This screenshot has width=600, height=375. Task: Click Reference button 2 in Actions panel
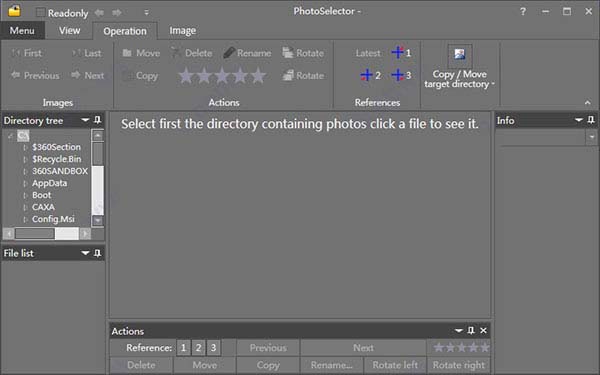(198, 348)
